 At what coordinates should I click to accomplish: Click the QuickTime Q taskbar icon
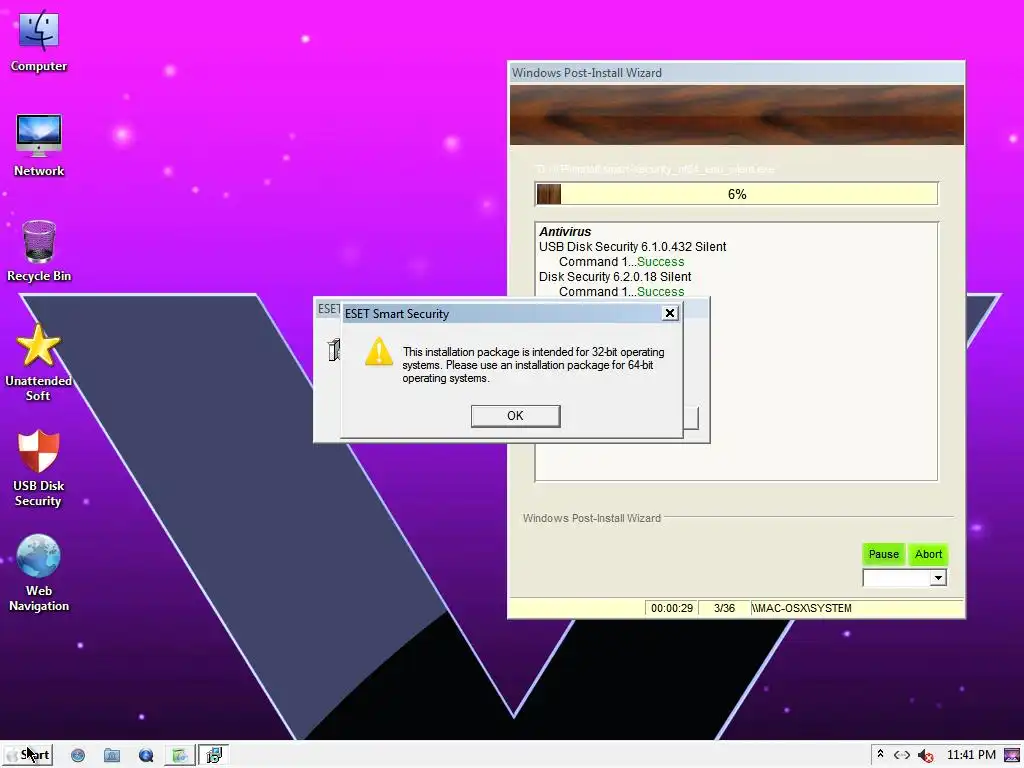point(146,756)
